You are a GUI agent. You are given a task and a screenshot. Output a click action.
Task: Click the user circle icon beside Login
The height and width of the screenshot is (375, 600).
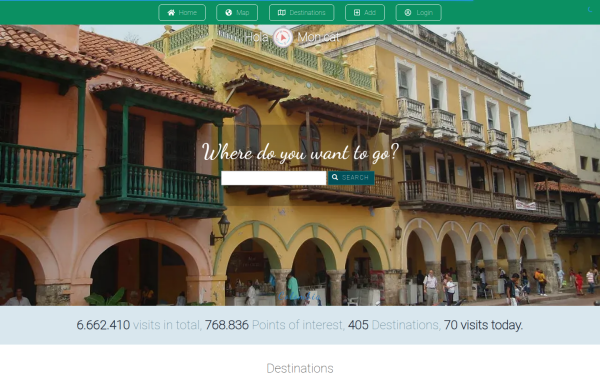pos(408,13)
